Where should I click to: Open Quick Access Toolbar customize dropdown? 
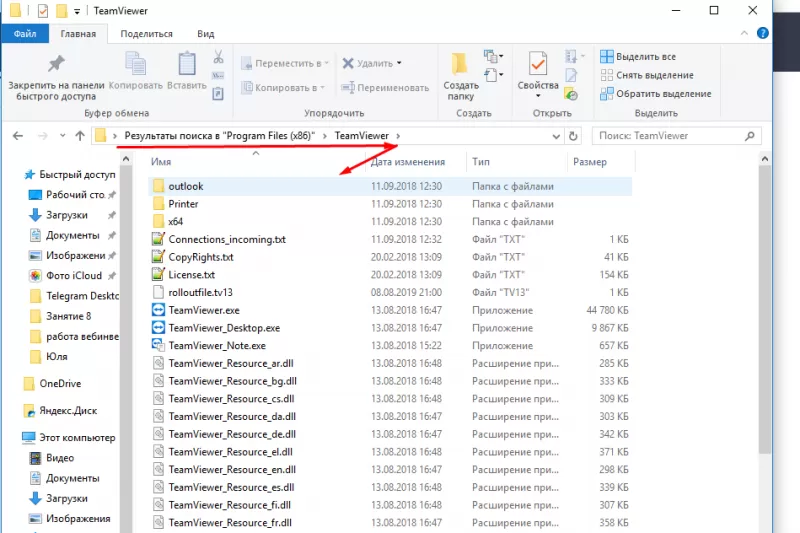tap(77, 11)
